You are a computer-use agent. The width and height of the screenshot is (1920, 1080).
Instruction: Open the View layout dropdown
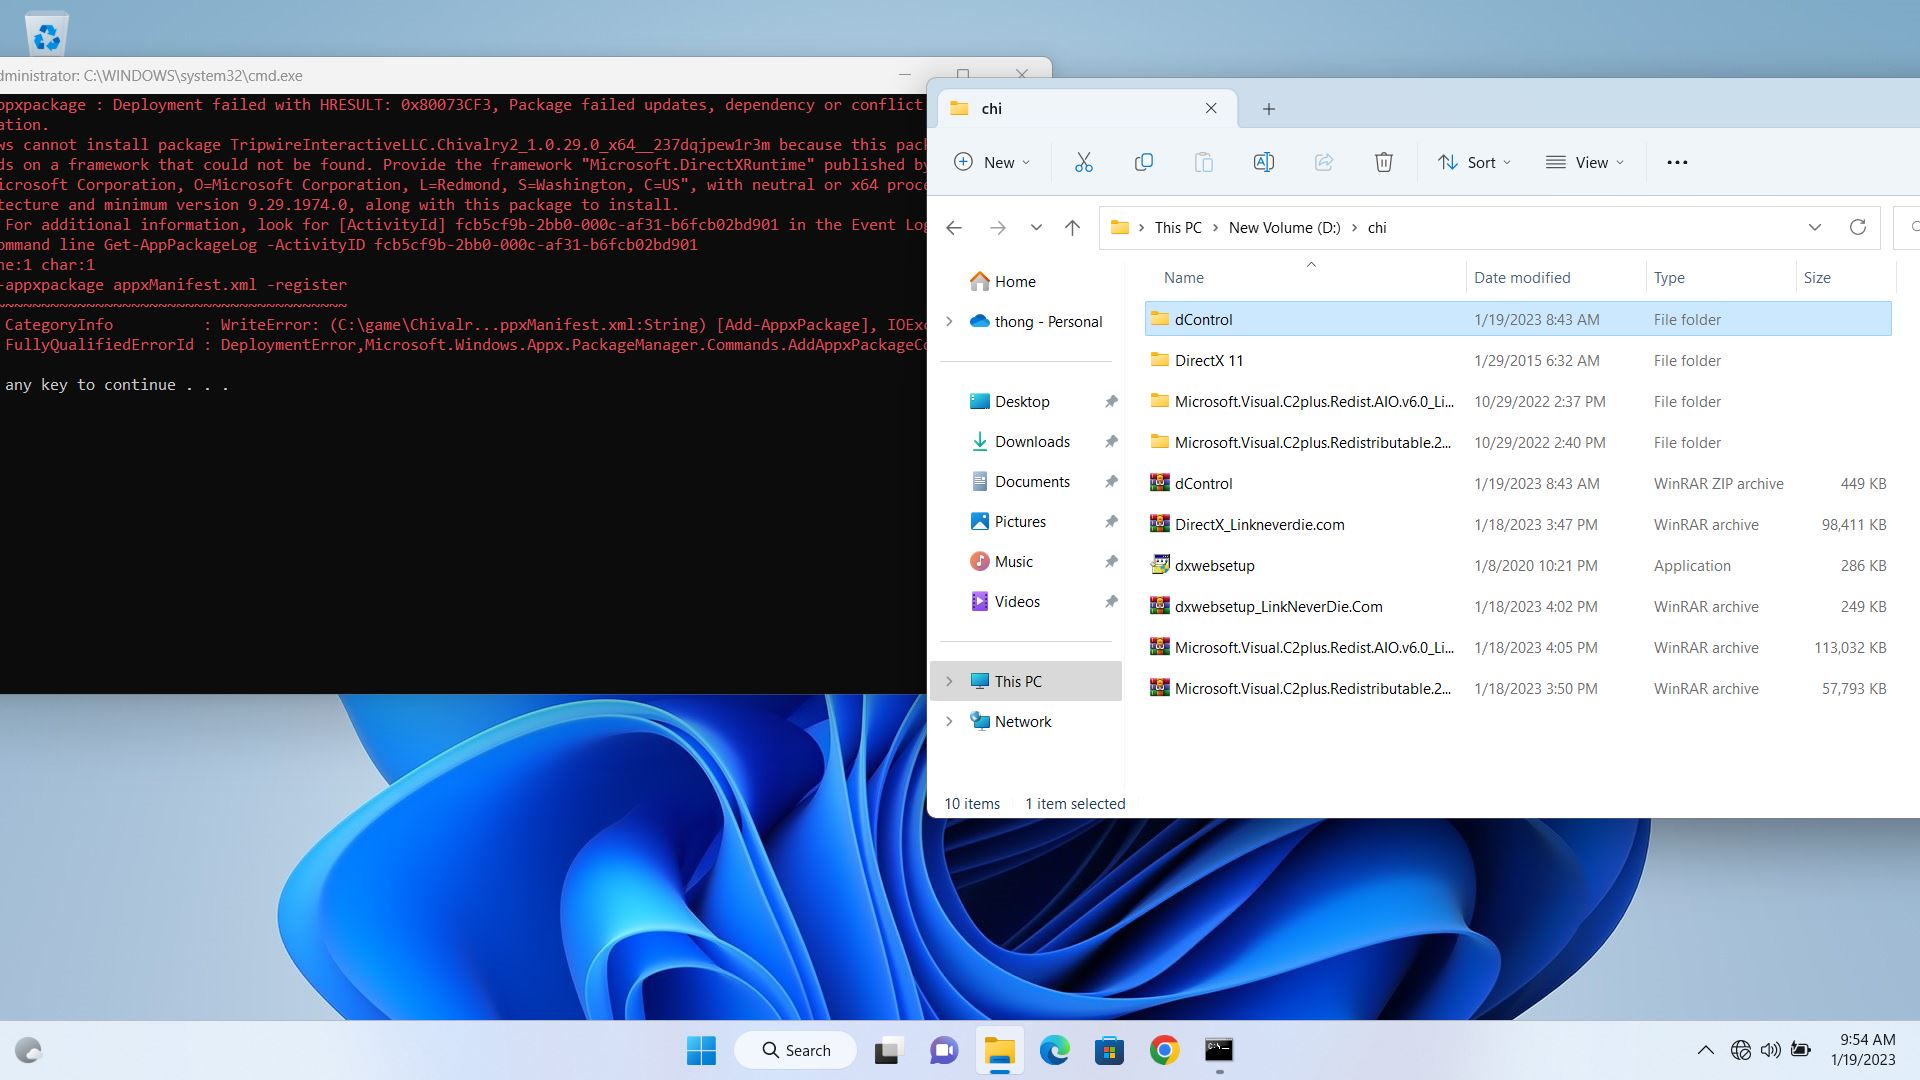(1585, 162)
